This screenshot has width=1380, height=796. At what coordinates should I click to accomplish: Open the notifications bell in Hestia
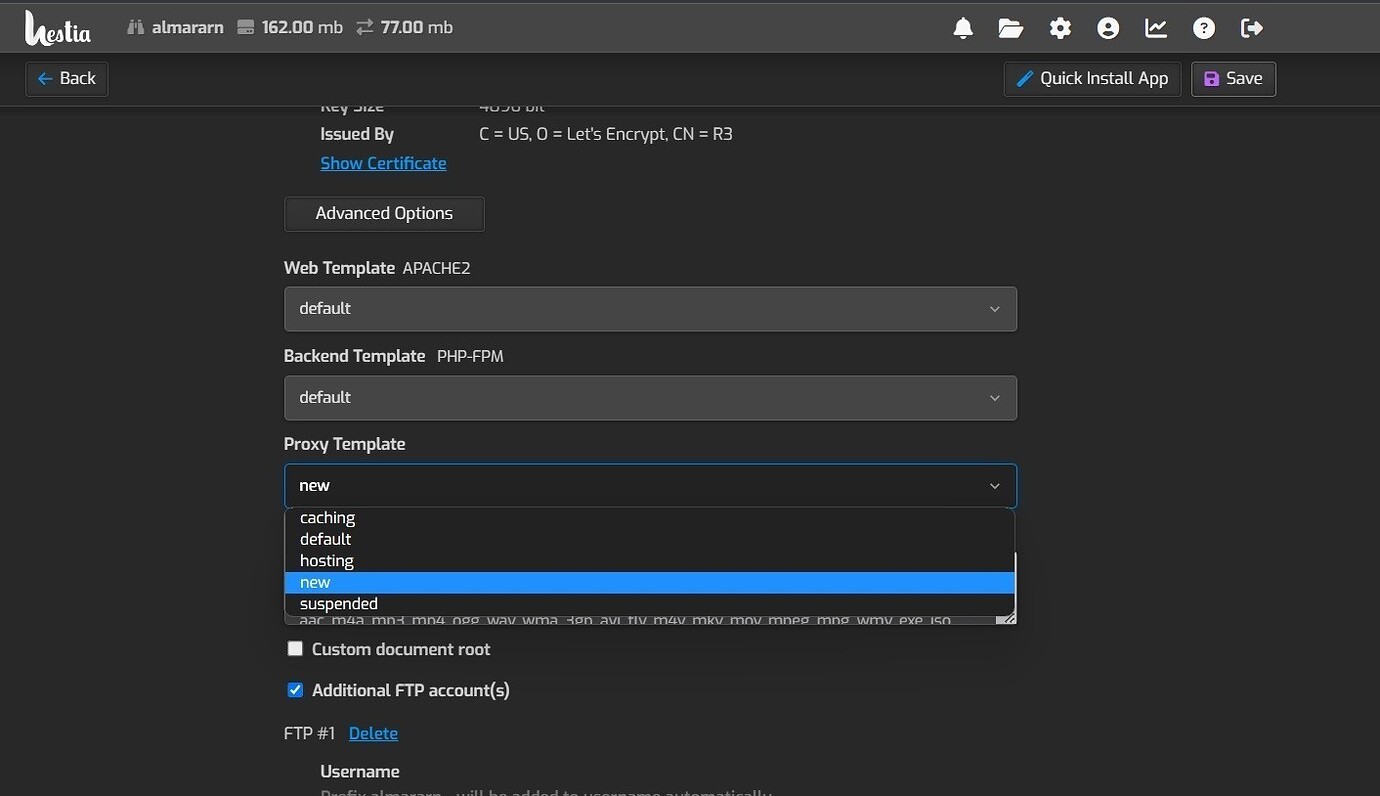962,27
